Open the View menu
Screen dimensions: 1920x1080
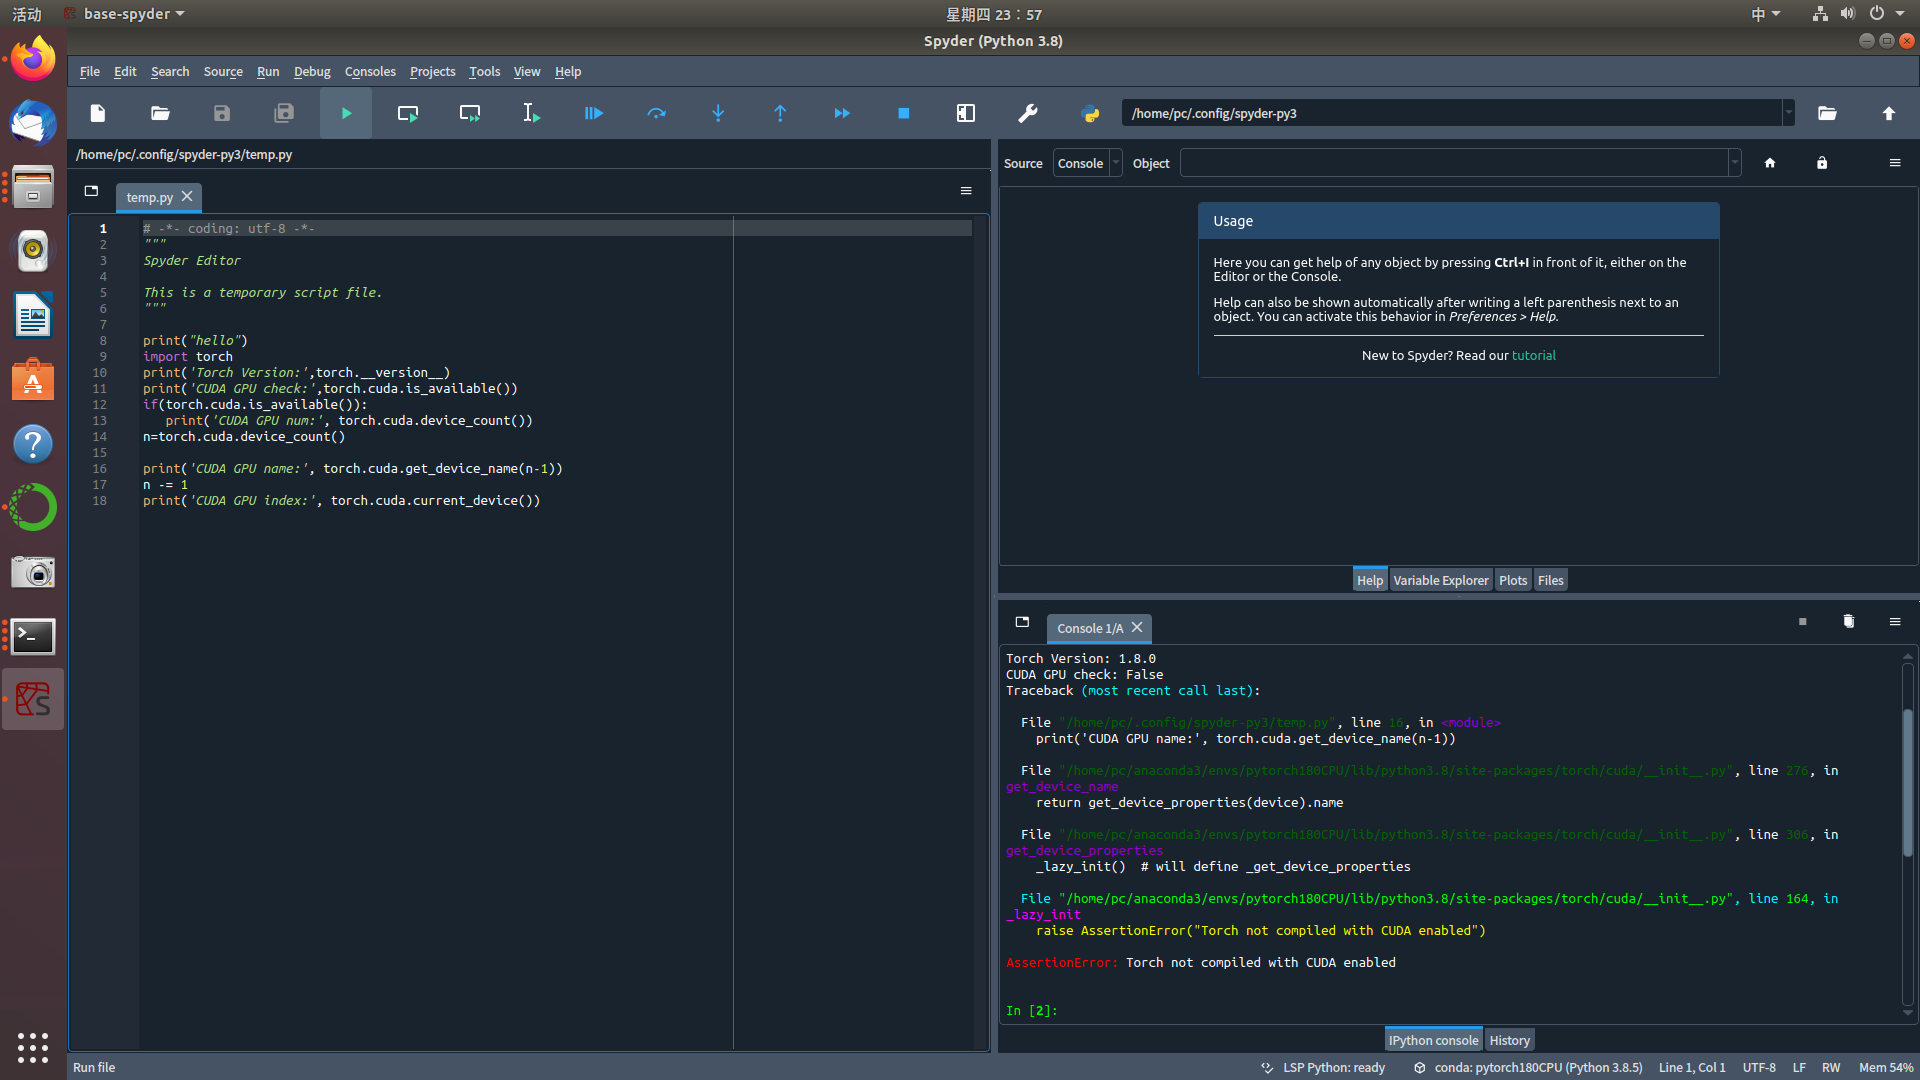click(x=527, y=71)
